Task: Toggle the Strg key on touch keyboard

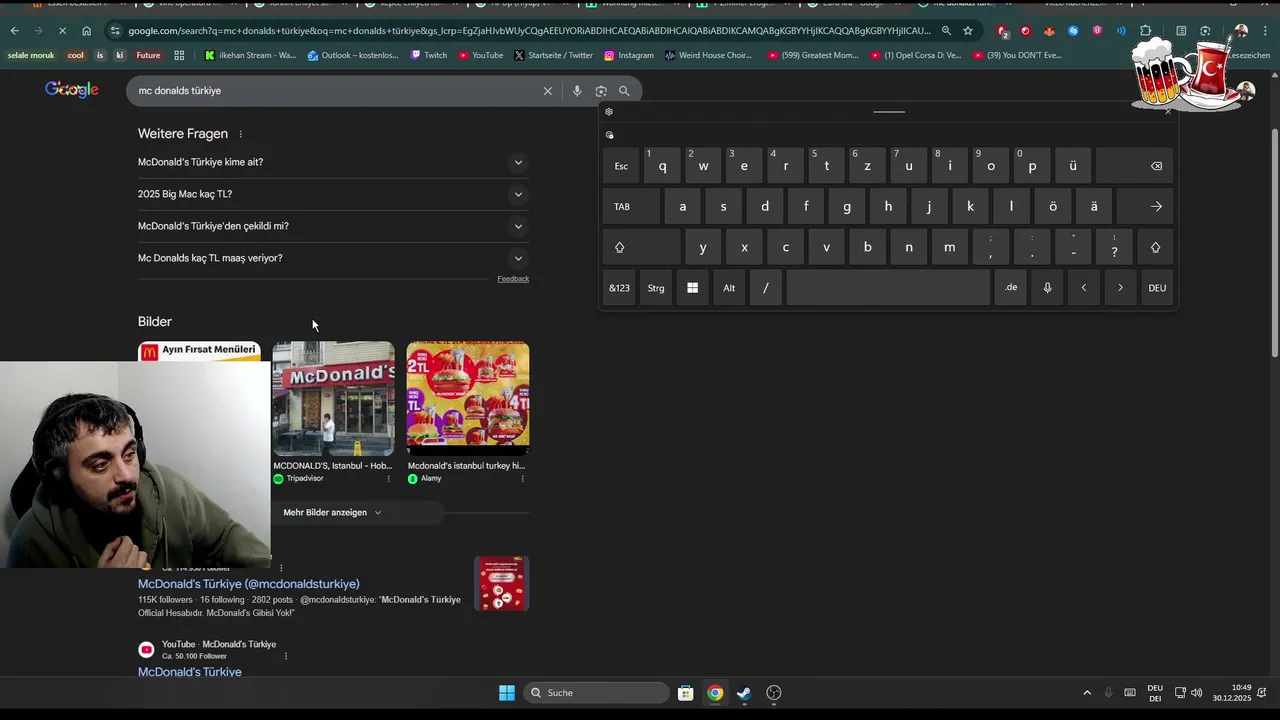Action: 656,288
